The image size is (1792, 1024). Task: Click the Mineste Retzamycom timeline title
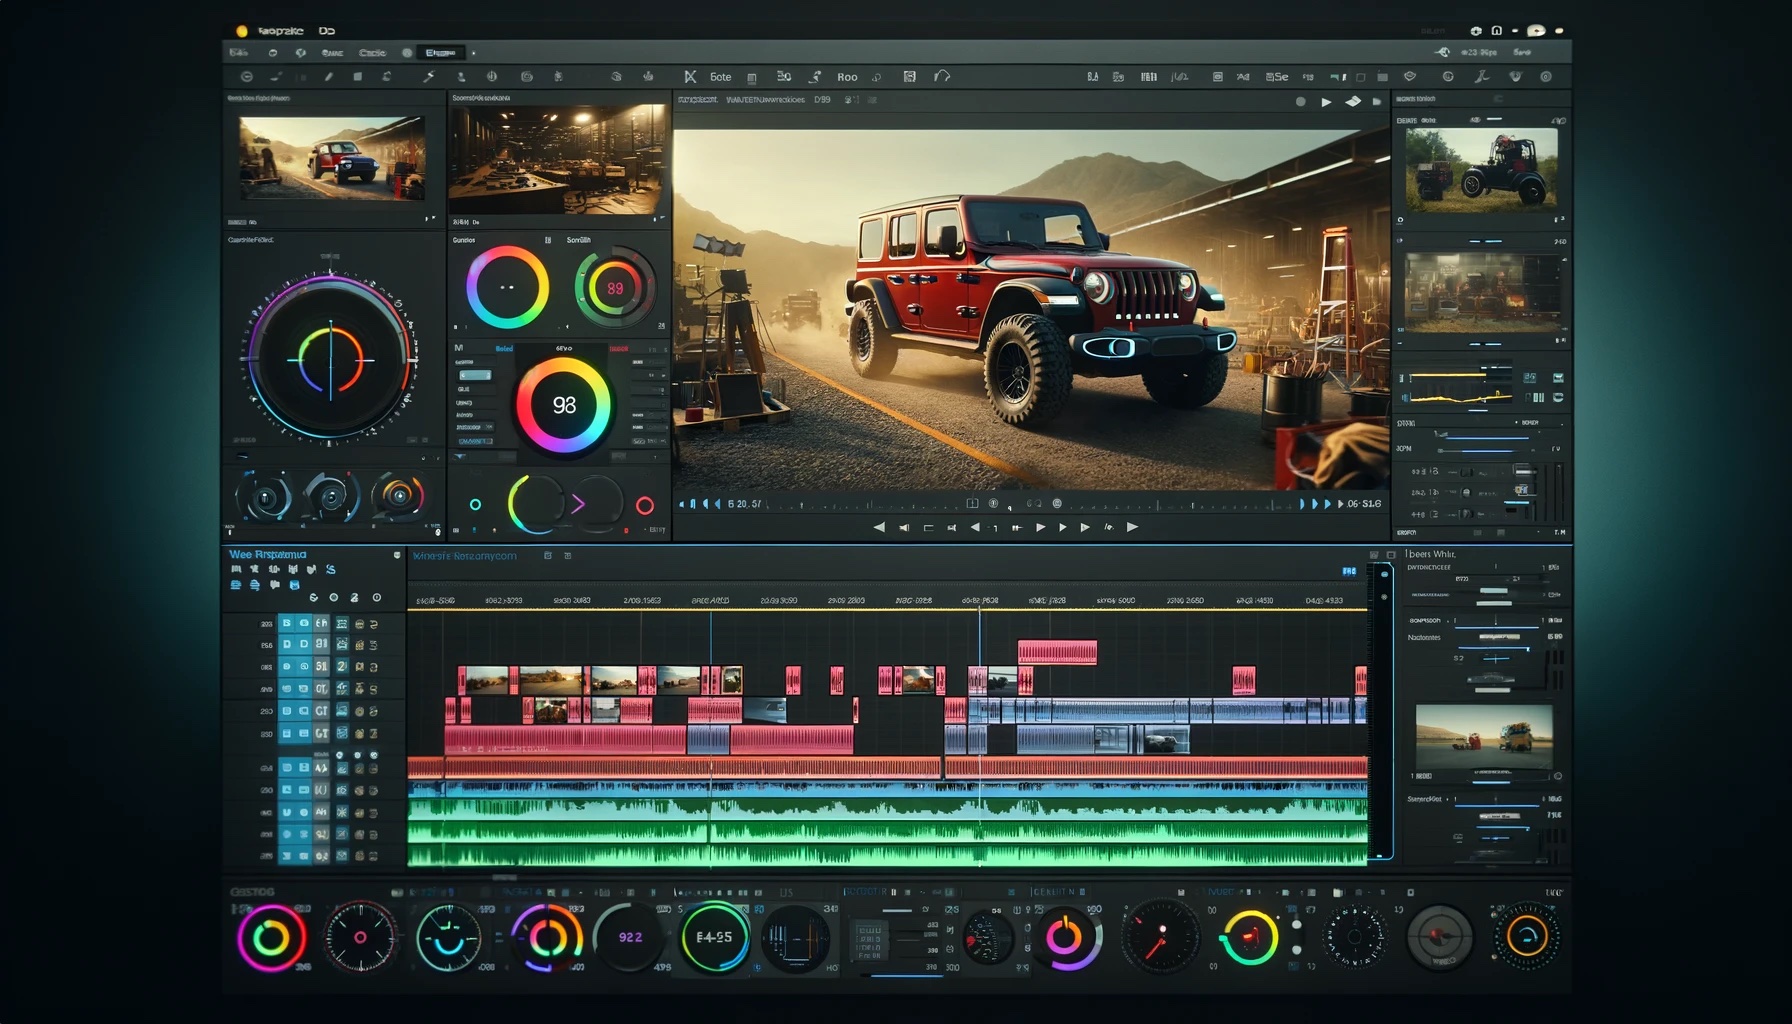465,556
